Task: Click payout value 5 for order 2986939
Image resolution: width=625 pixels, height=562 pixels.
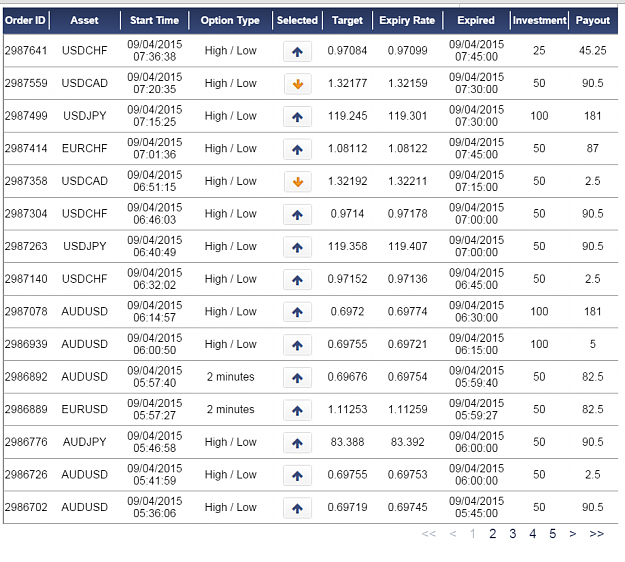Action: click(x=593, y=344)
